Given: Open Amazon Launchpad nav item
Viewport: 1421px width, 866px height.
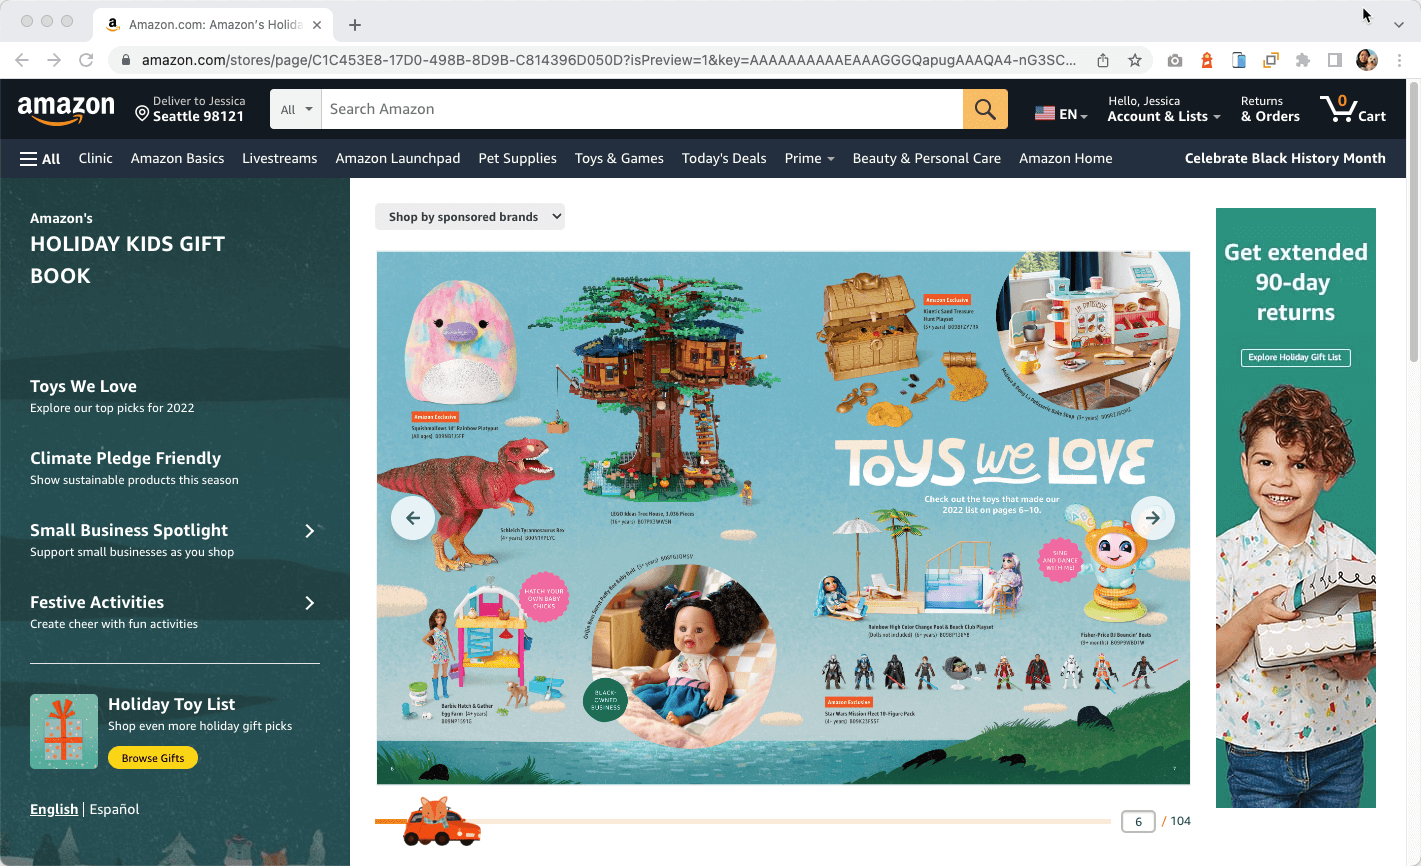Looking at the screenshot, I should click(398, 158).
